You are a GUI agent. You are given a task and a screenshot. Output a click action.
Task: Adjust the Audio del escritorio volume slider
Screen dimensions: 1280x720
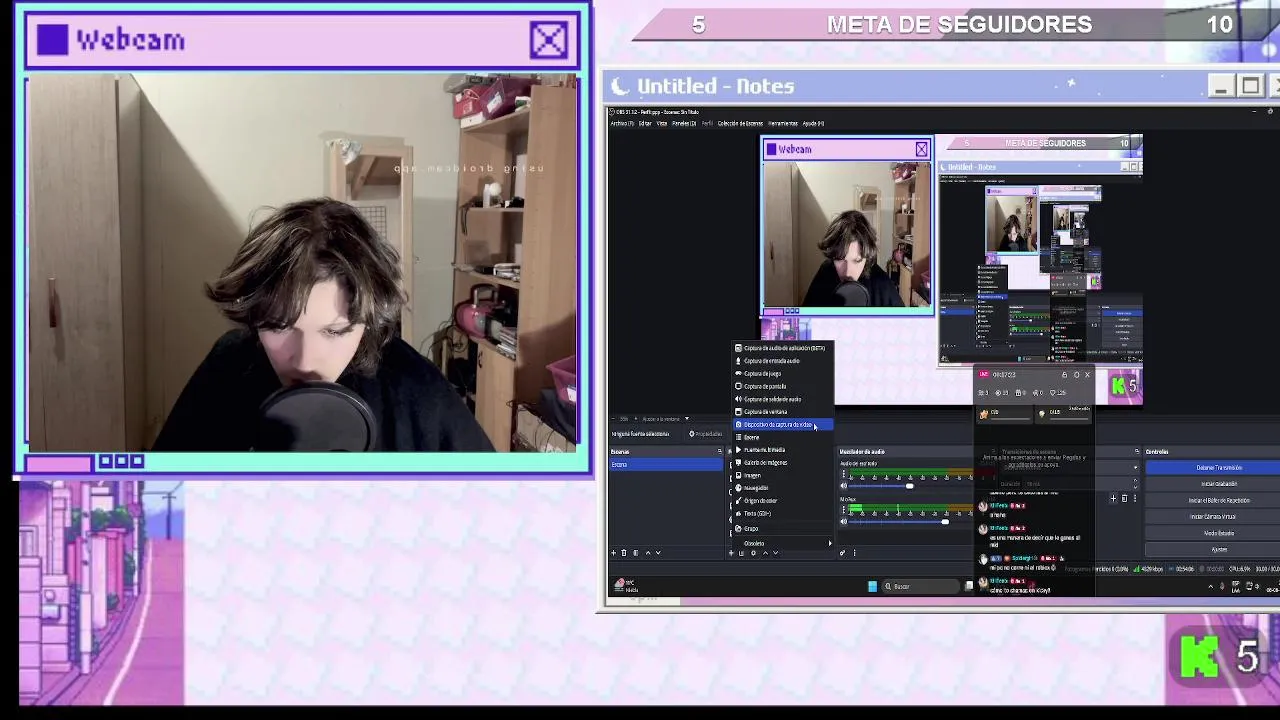[x=909, y=486]
